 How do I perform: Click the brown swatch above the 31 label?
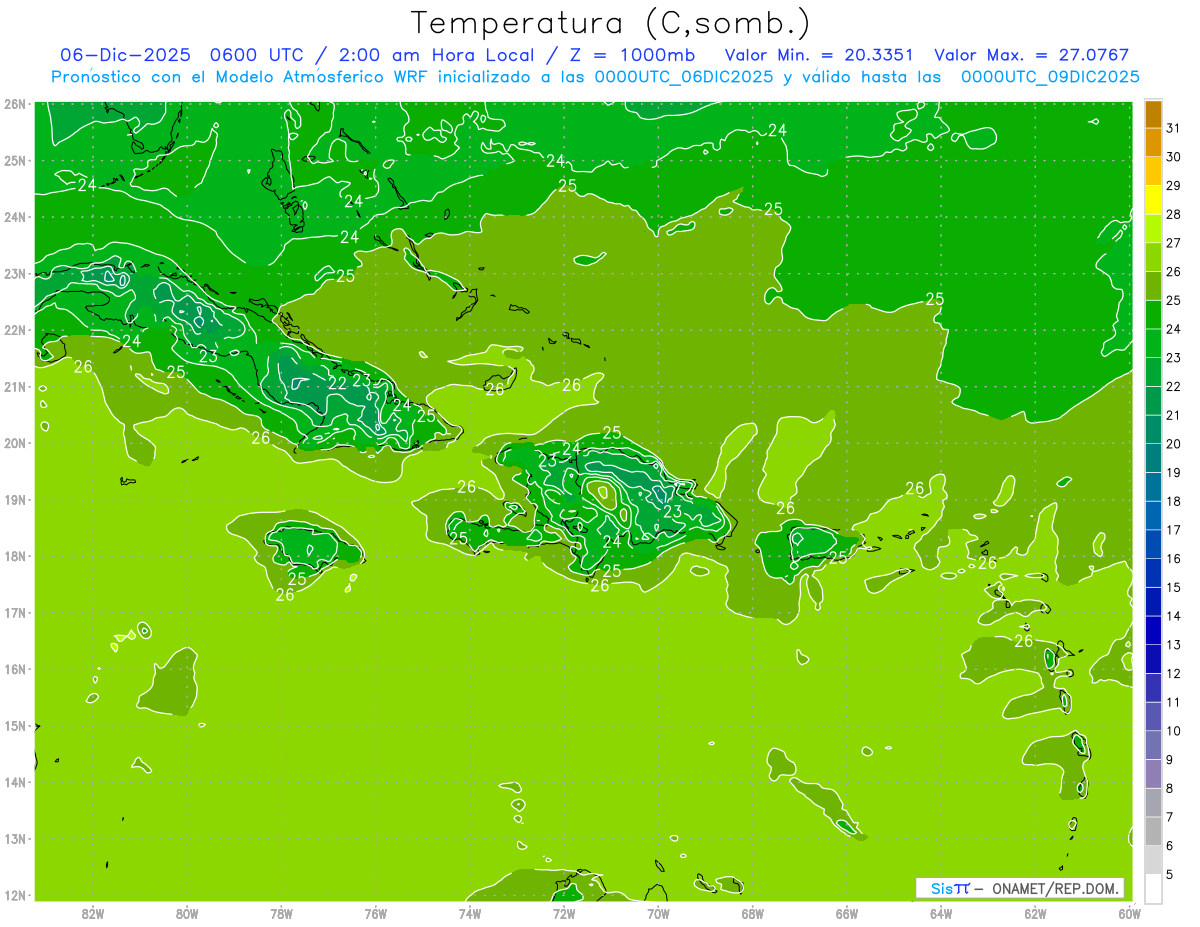pos(1153,114)
